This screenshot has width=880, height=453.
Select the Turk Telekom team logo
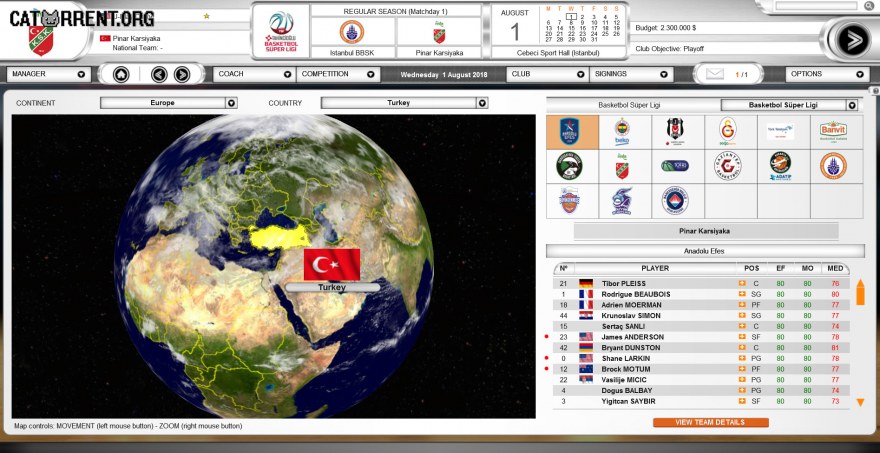780,131
